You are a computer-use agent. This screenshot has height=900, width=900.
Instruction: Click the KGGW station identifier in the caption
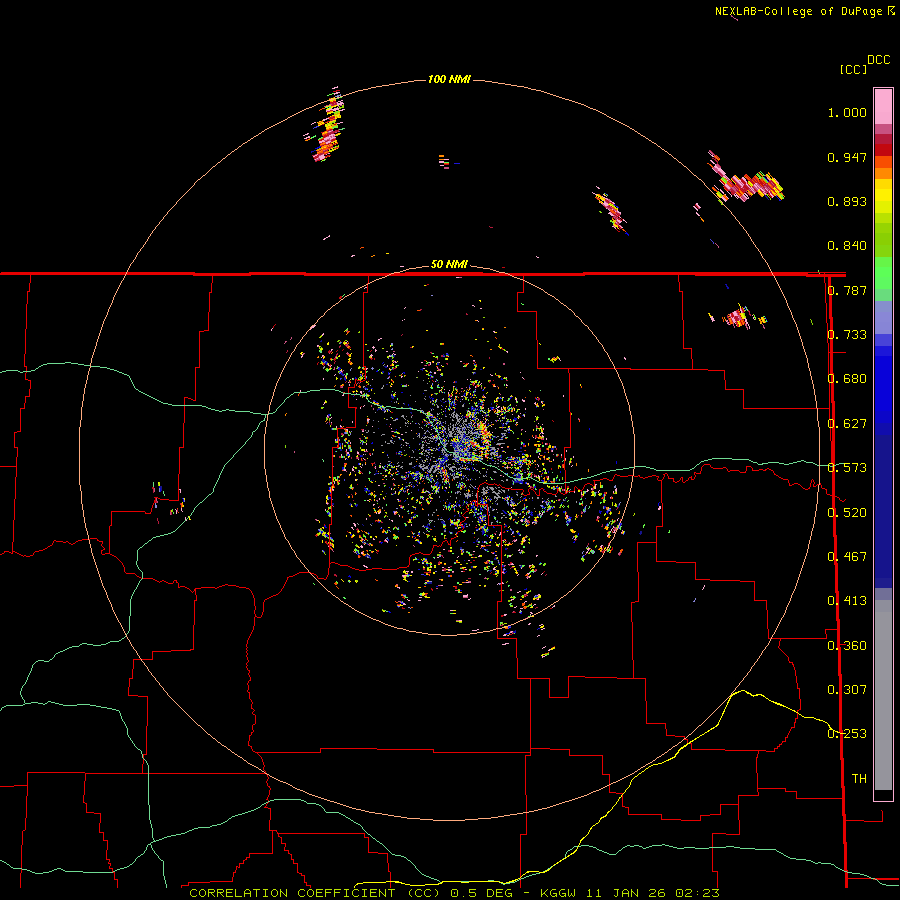pos(558,893)
